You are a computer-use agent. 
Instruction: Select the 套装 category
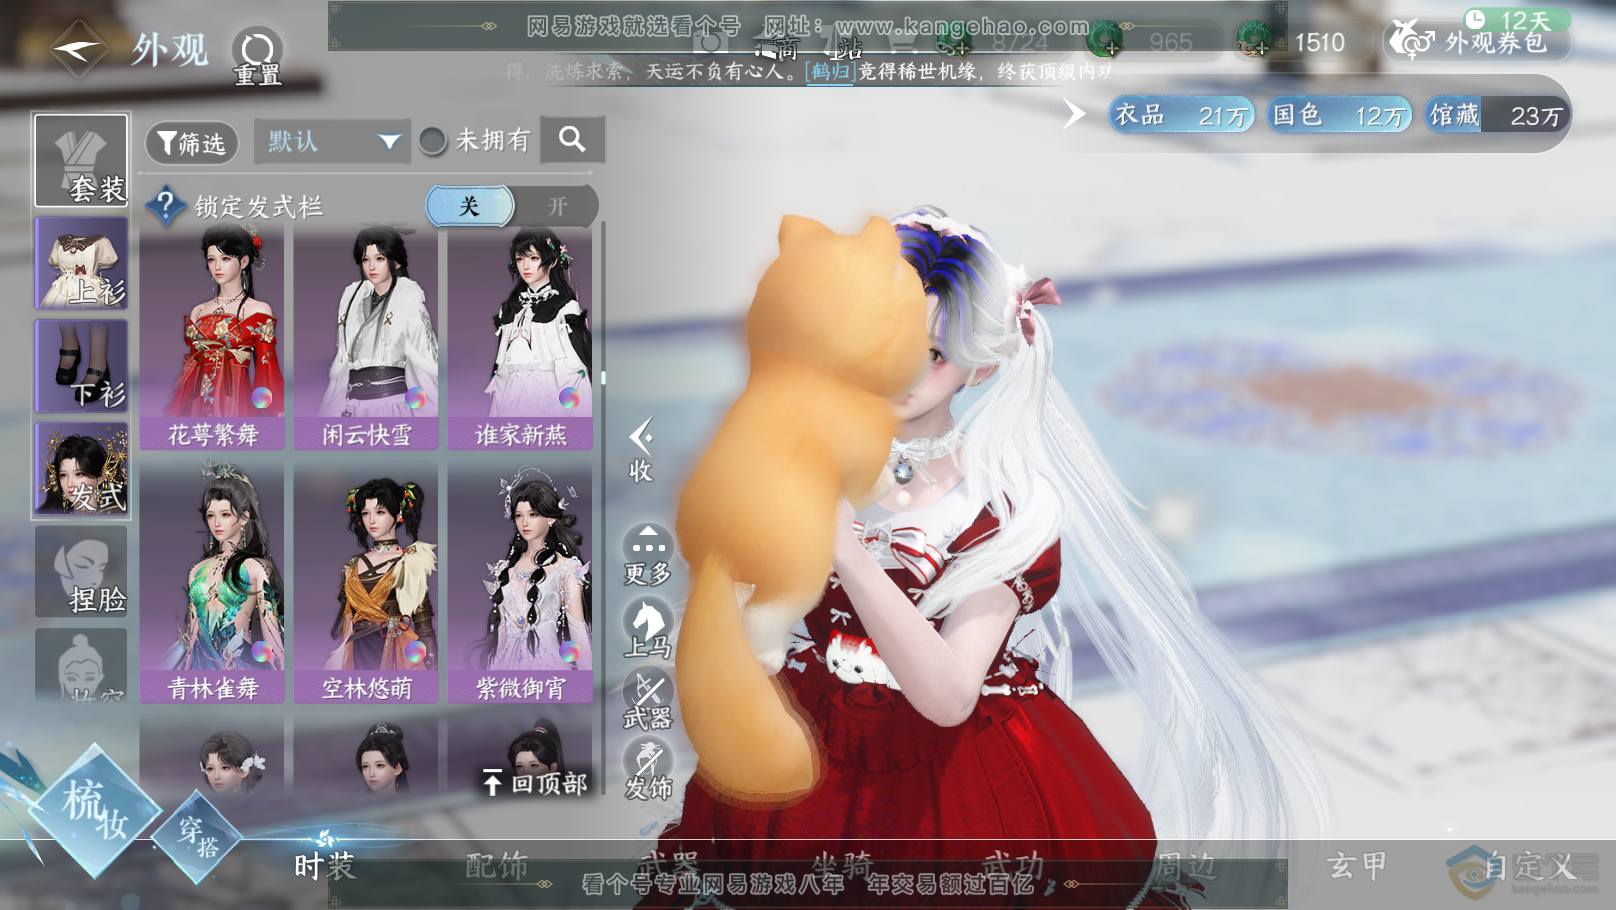(x=82, y=160)
